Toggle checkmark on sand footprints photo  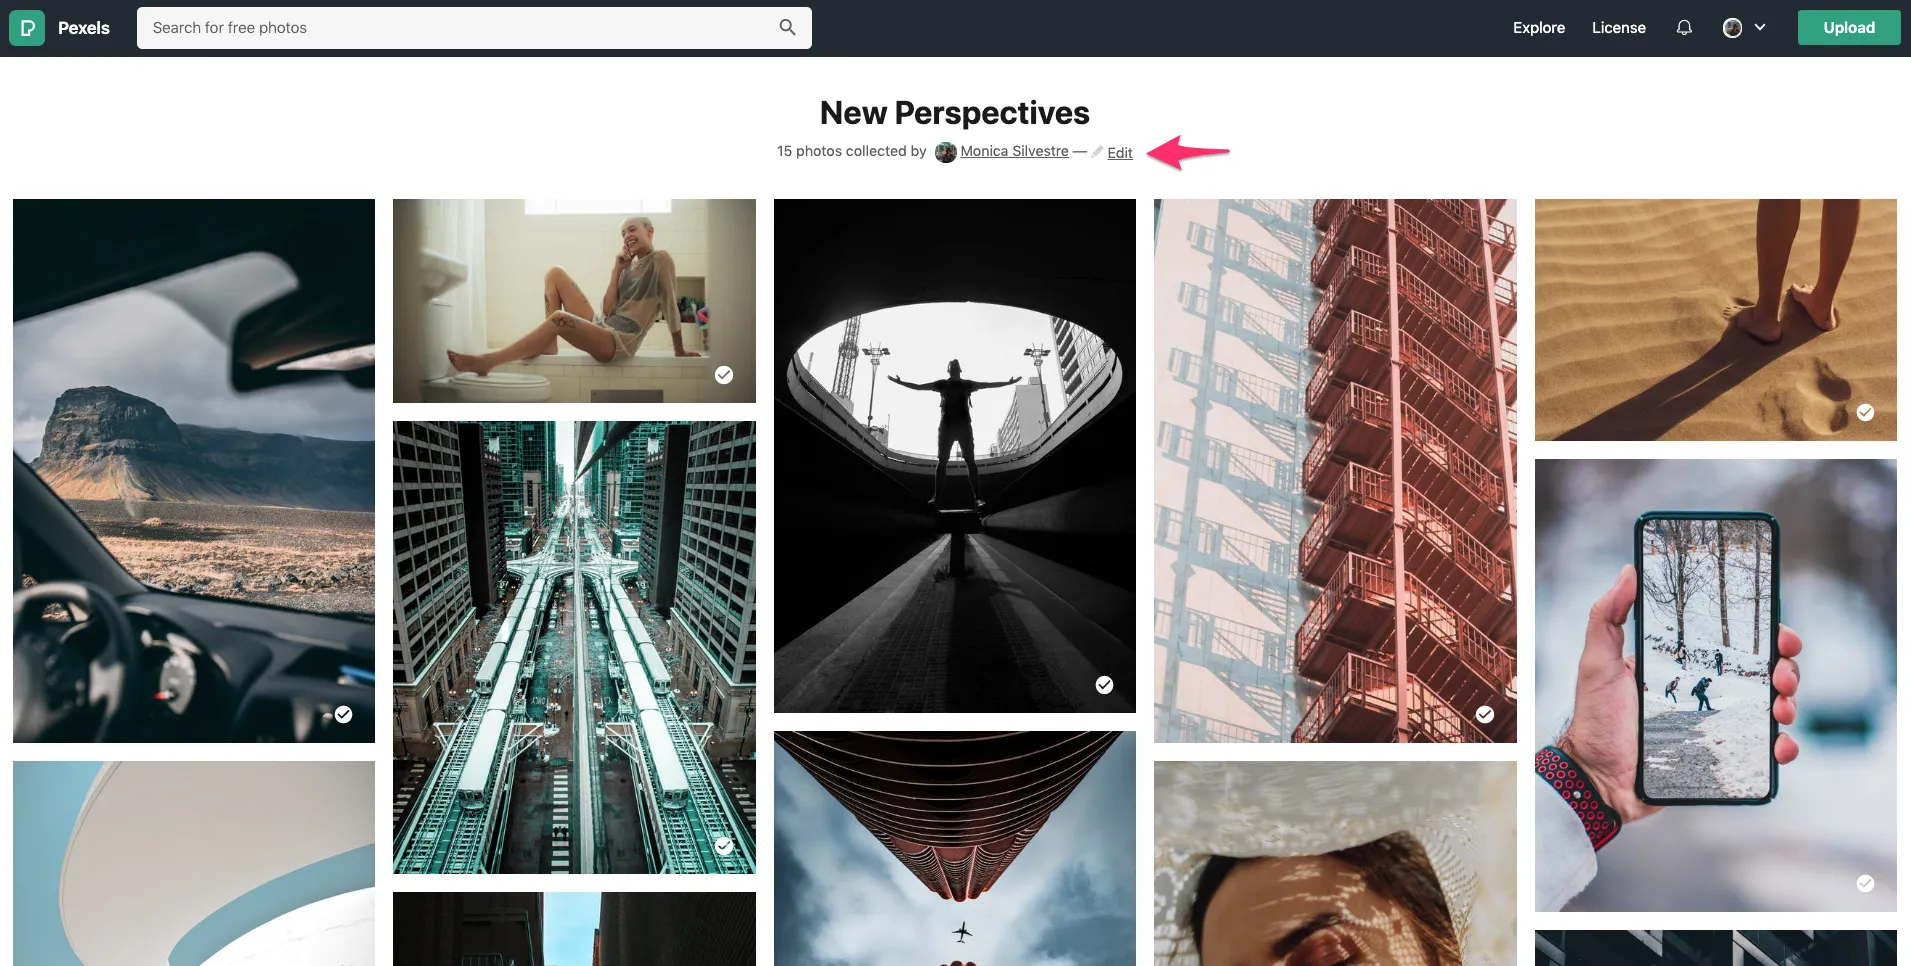1865,412
